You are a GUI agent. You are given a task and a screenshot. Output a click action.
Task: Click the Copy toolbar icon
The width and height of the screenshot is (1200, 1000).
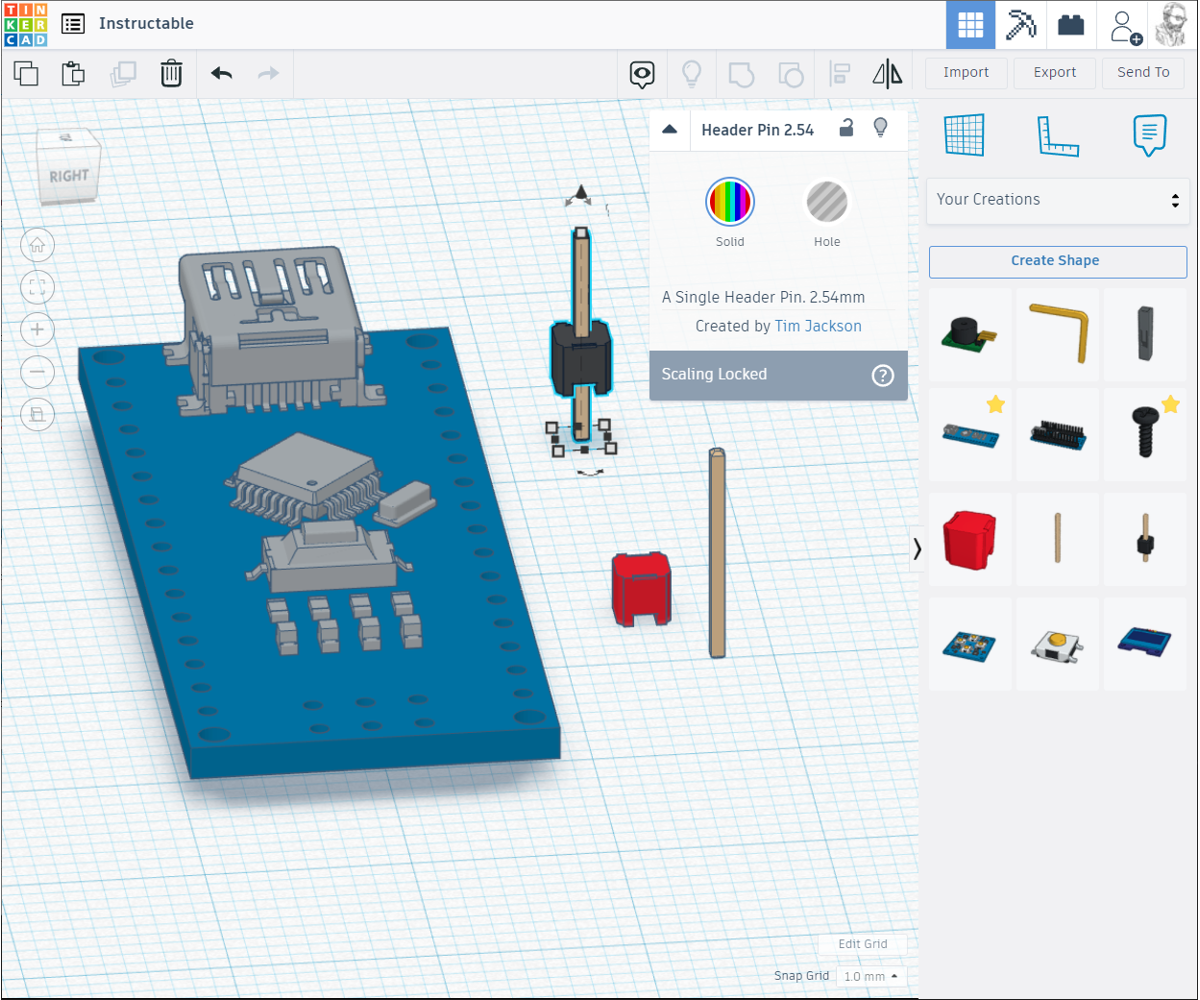pyautogui.click(x=27, y=73)
